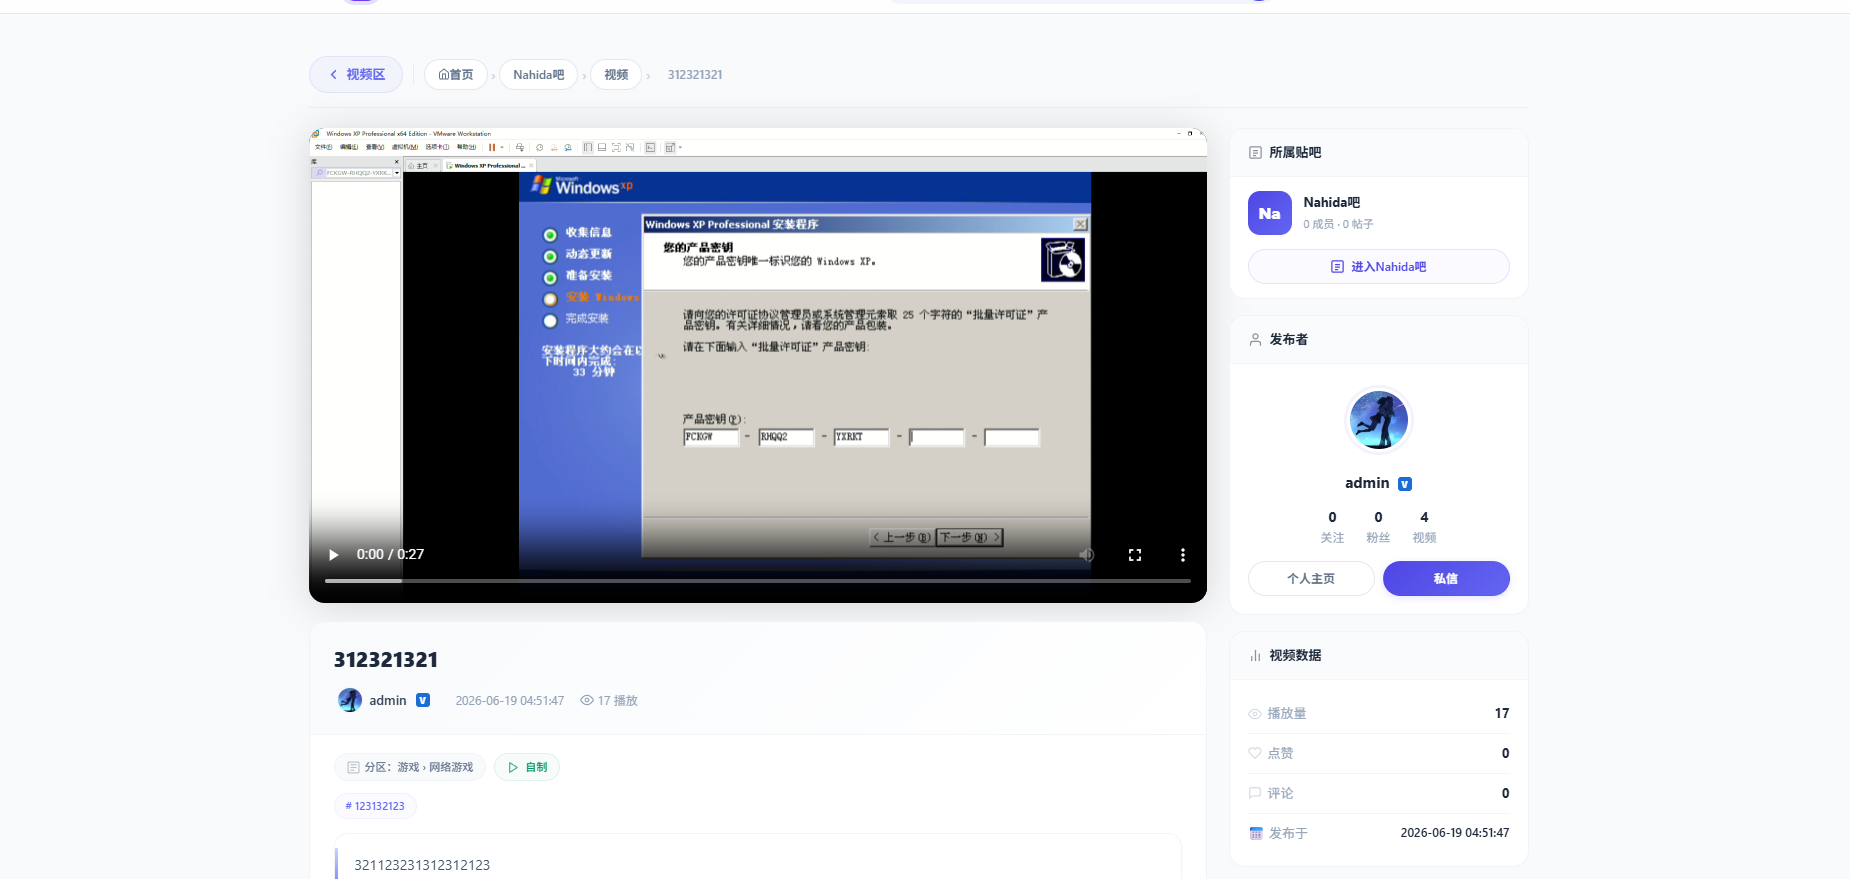This screenshot has width=1850, height=879.
Task: View the 粉丝 followers count
Action: [1378, 527]
